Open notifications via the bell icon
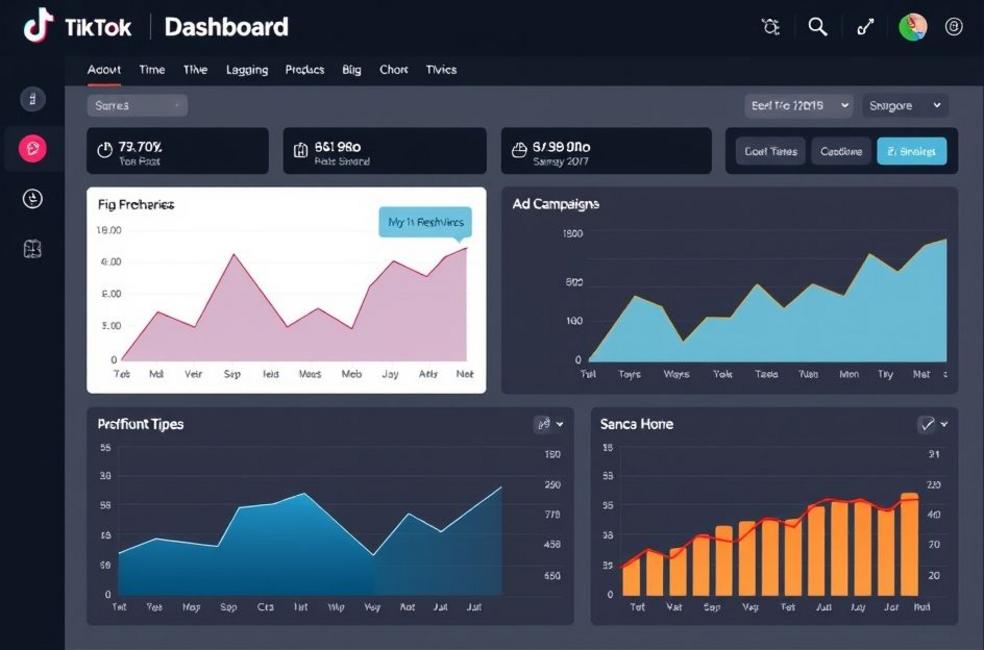Viewport: 984px width, 650px height. pyautogui.click(x=769, y=27)
